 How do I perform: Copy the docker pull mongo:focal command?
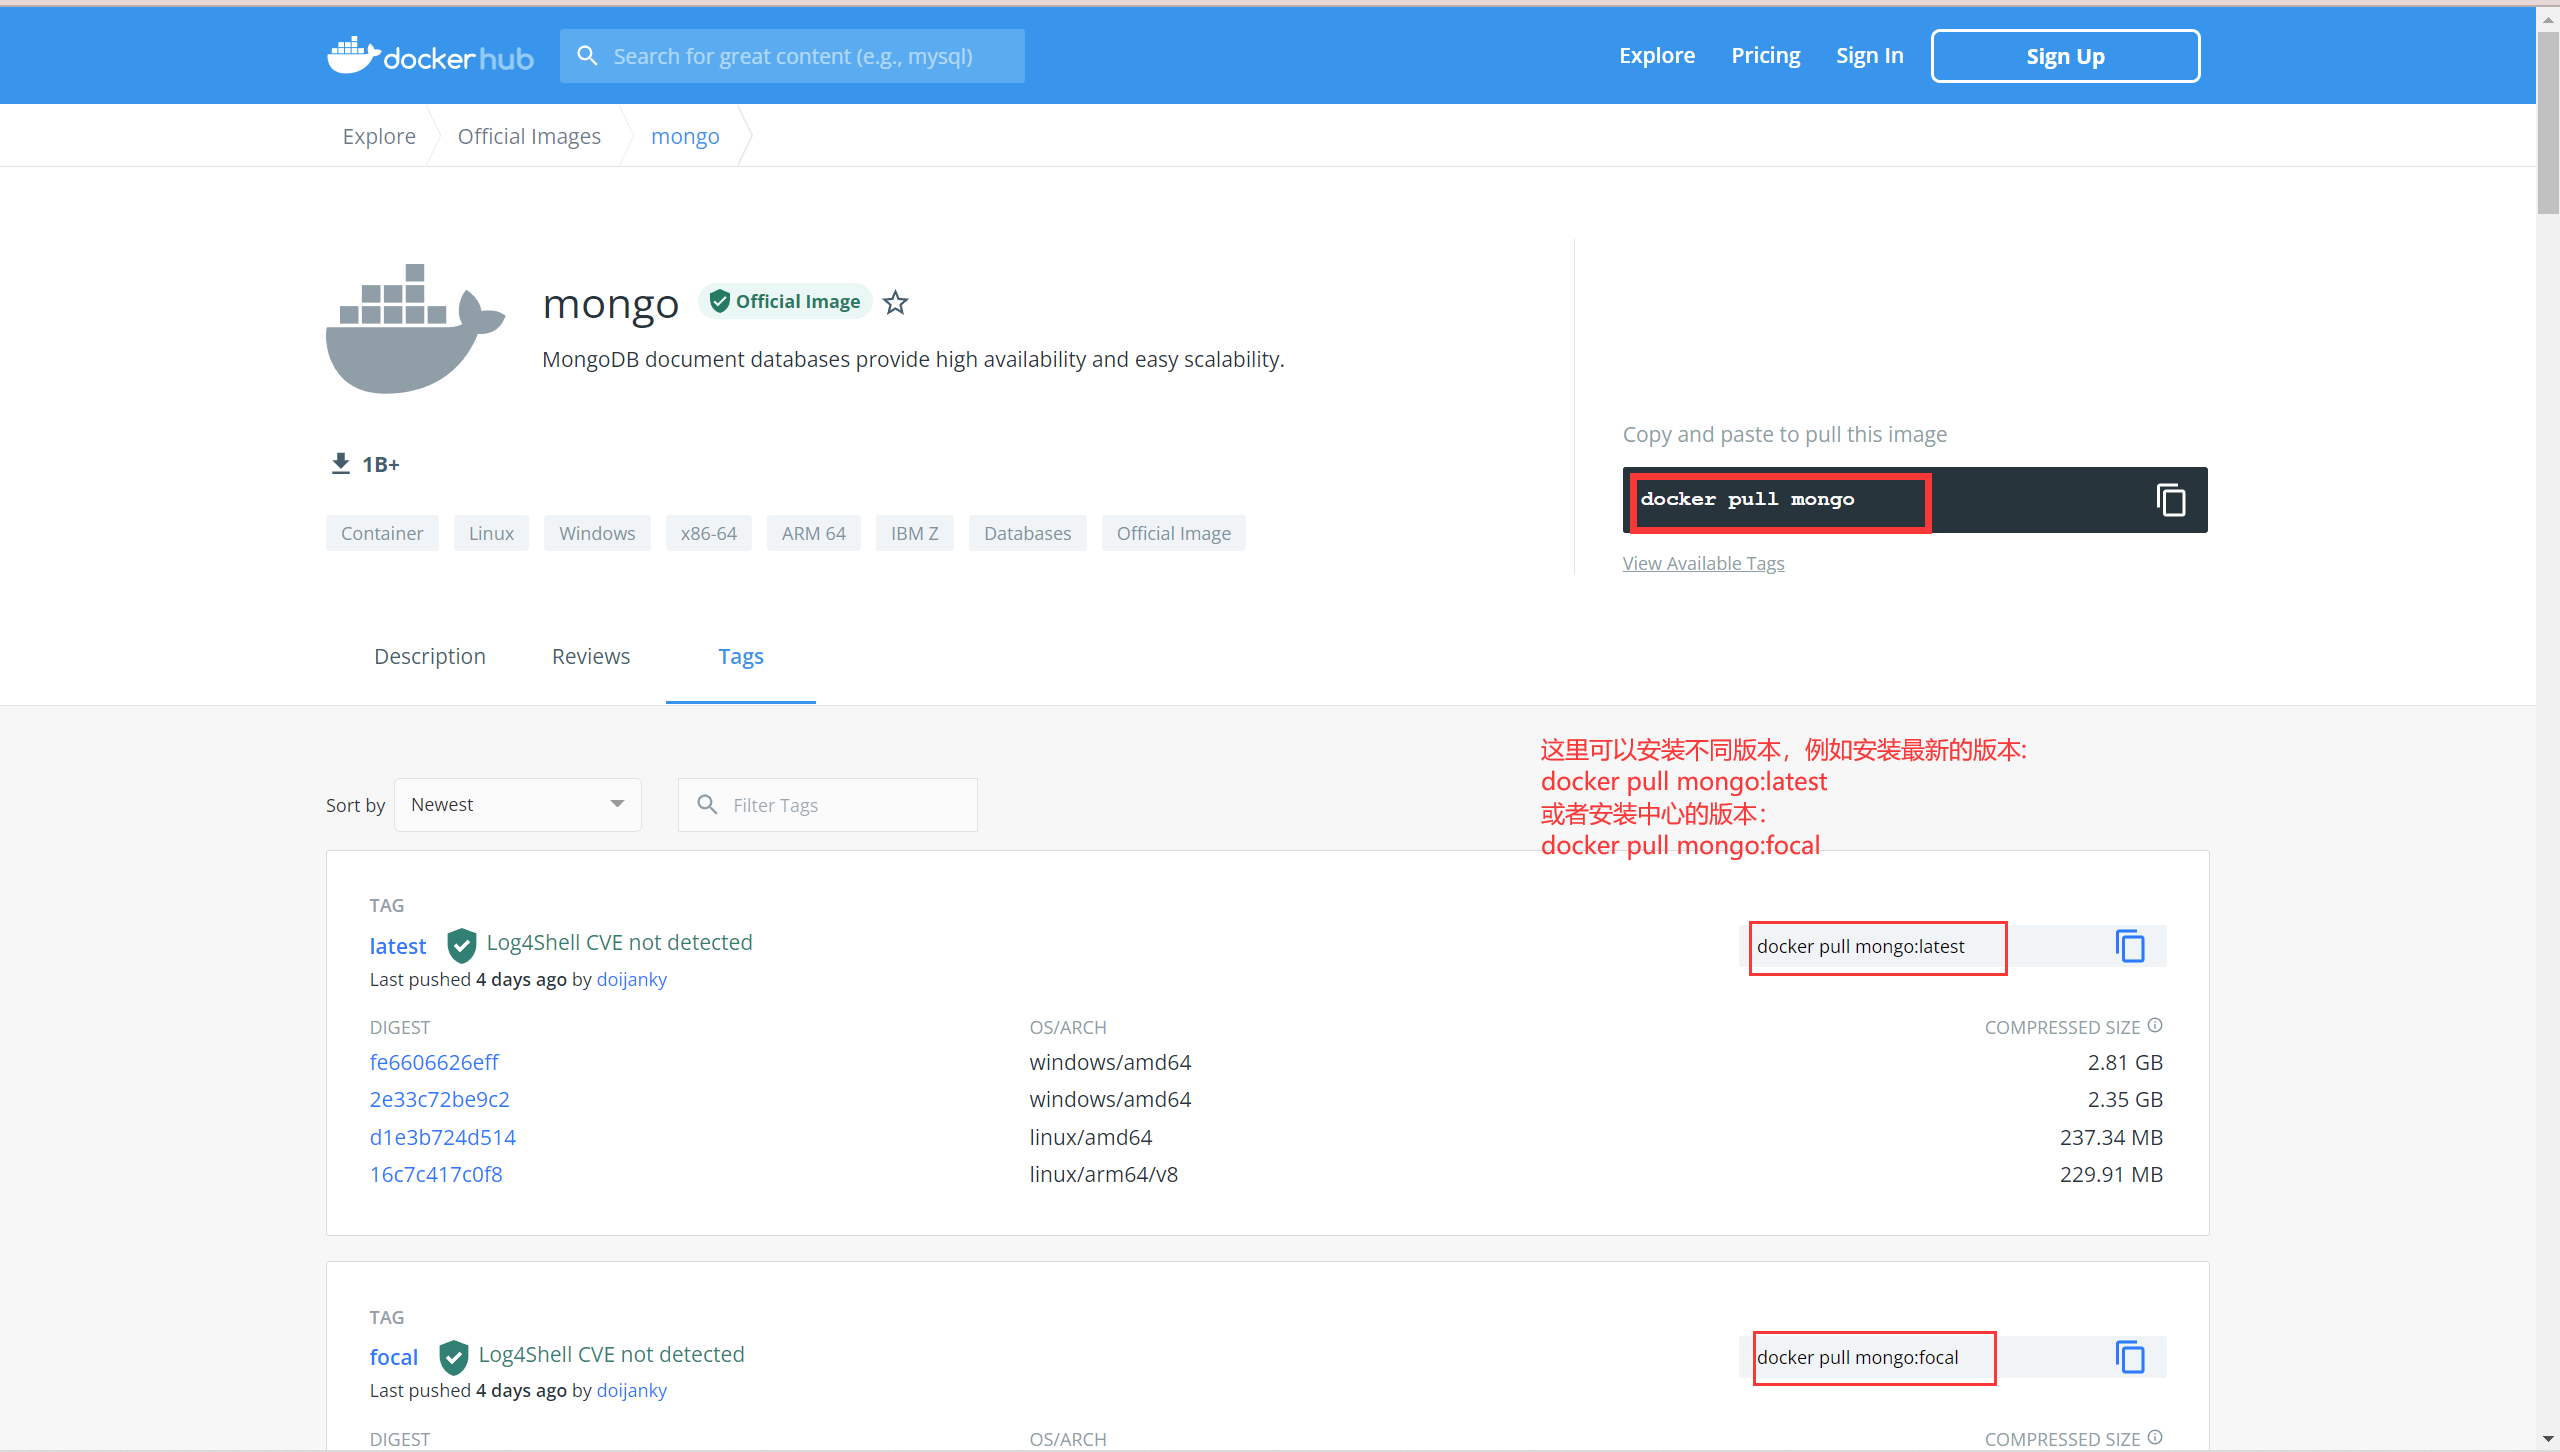(2130, 1357)
